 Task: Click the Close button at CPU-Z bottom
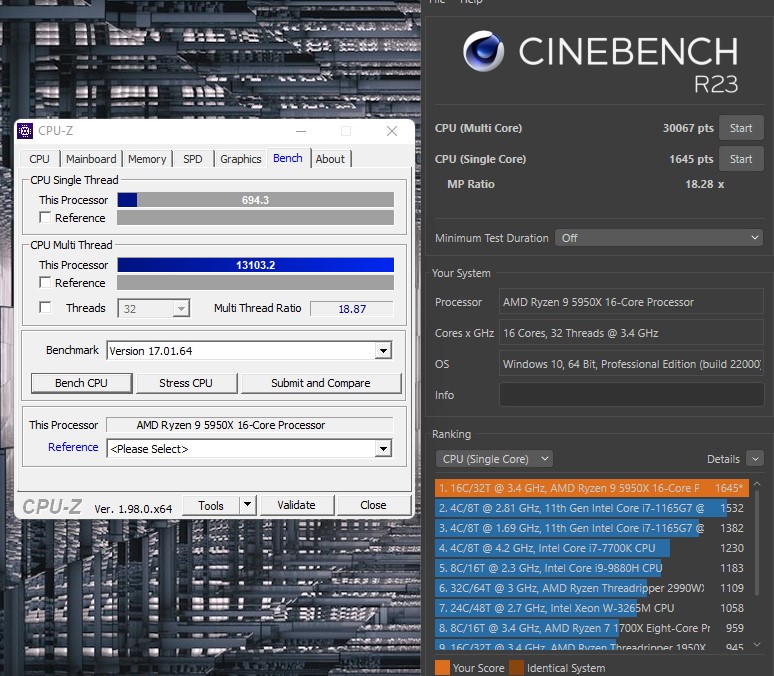point(373,505)
